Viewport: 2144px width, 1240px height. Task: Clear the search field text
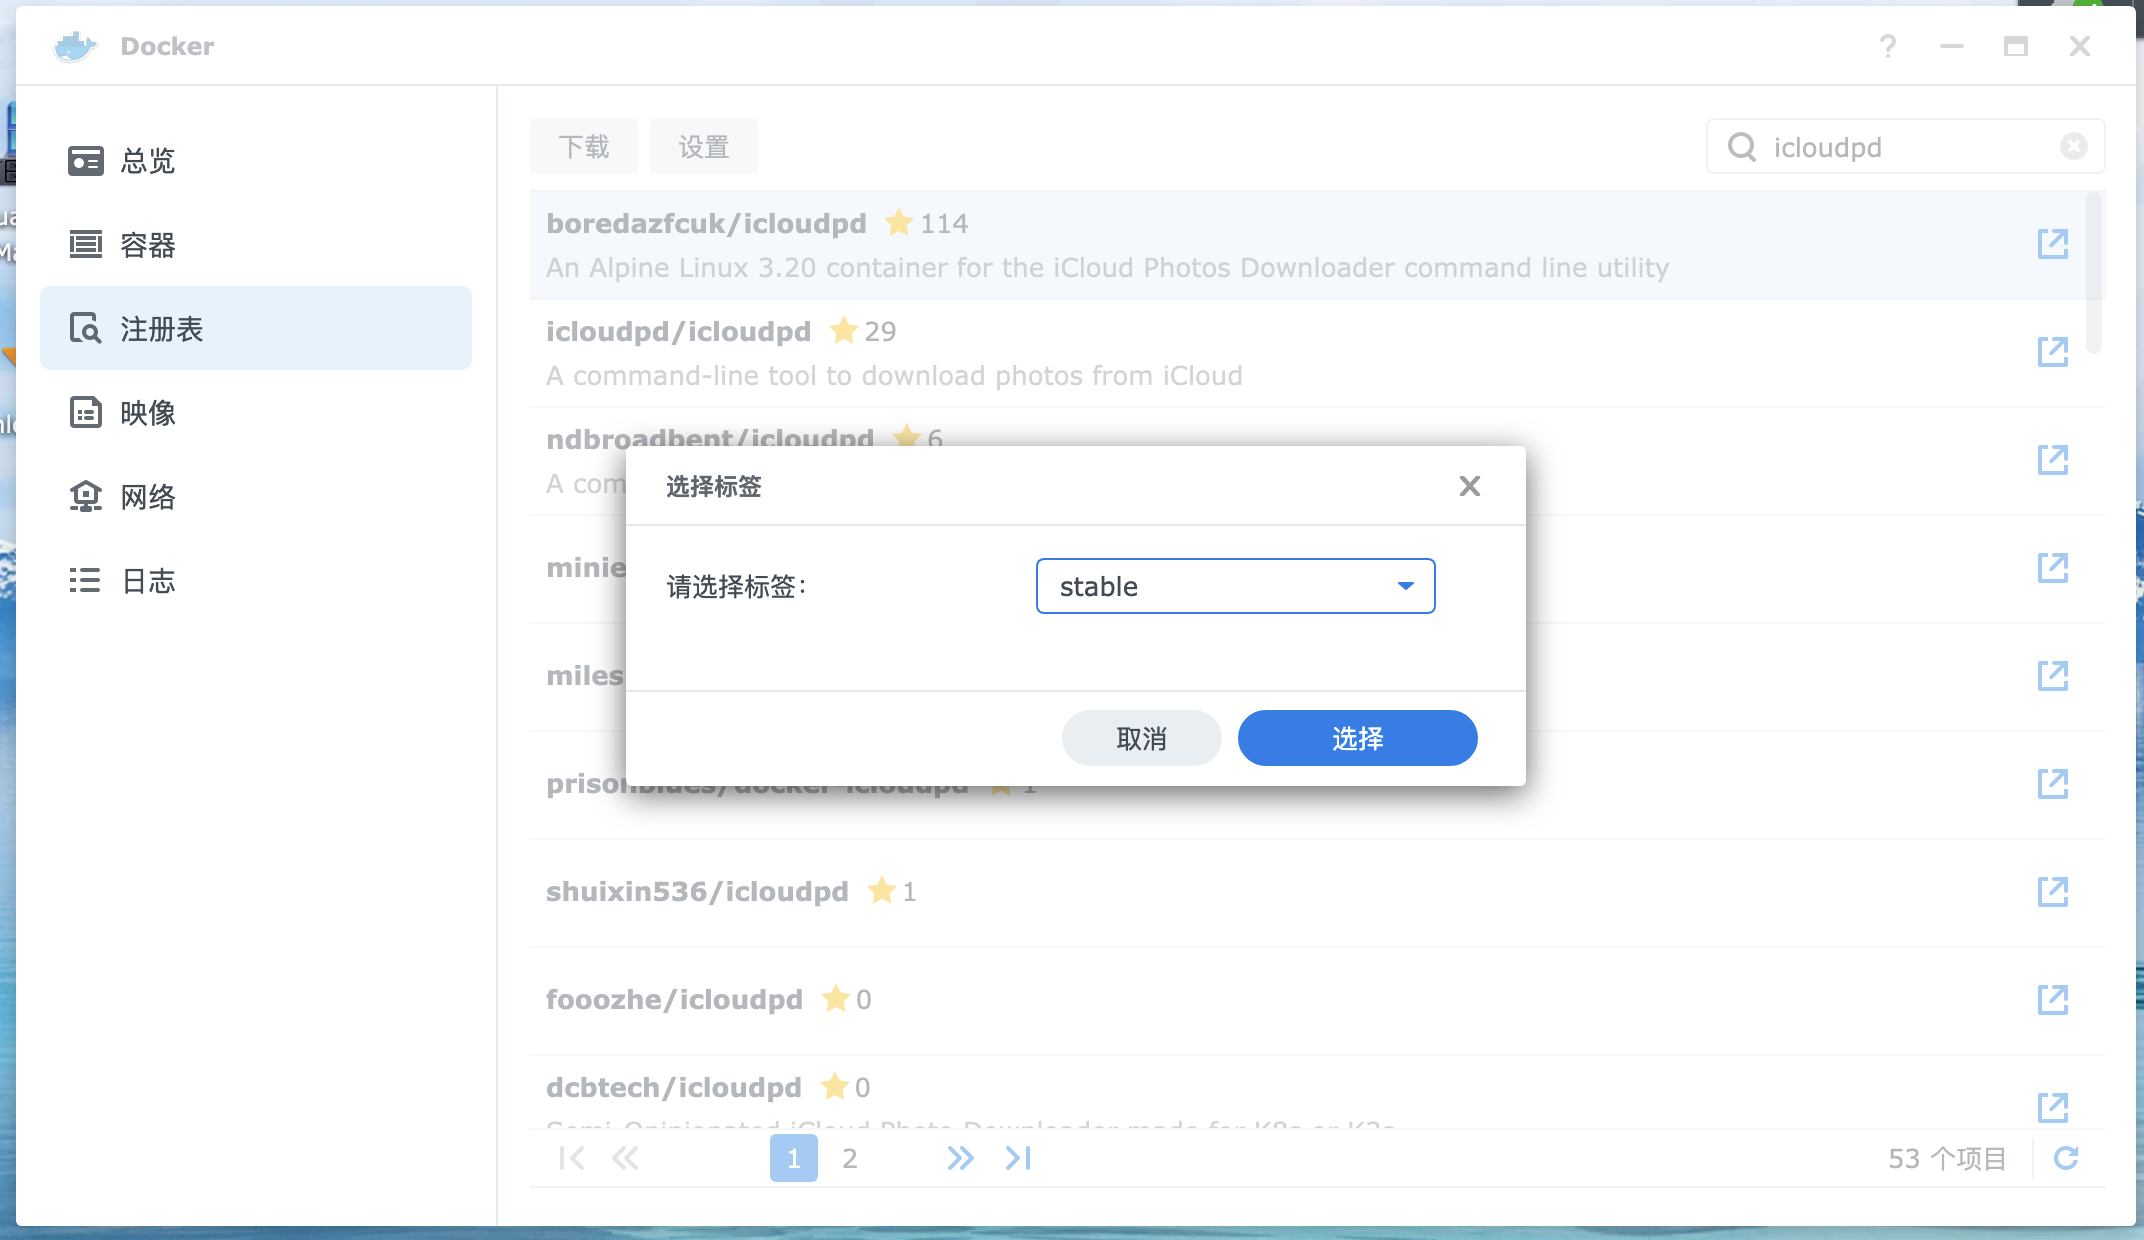click(x=2074, y=147)
